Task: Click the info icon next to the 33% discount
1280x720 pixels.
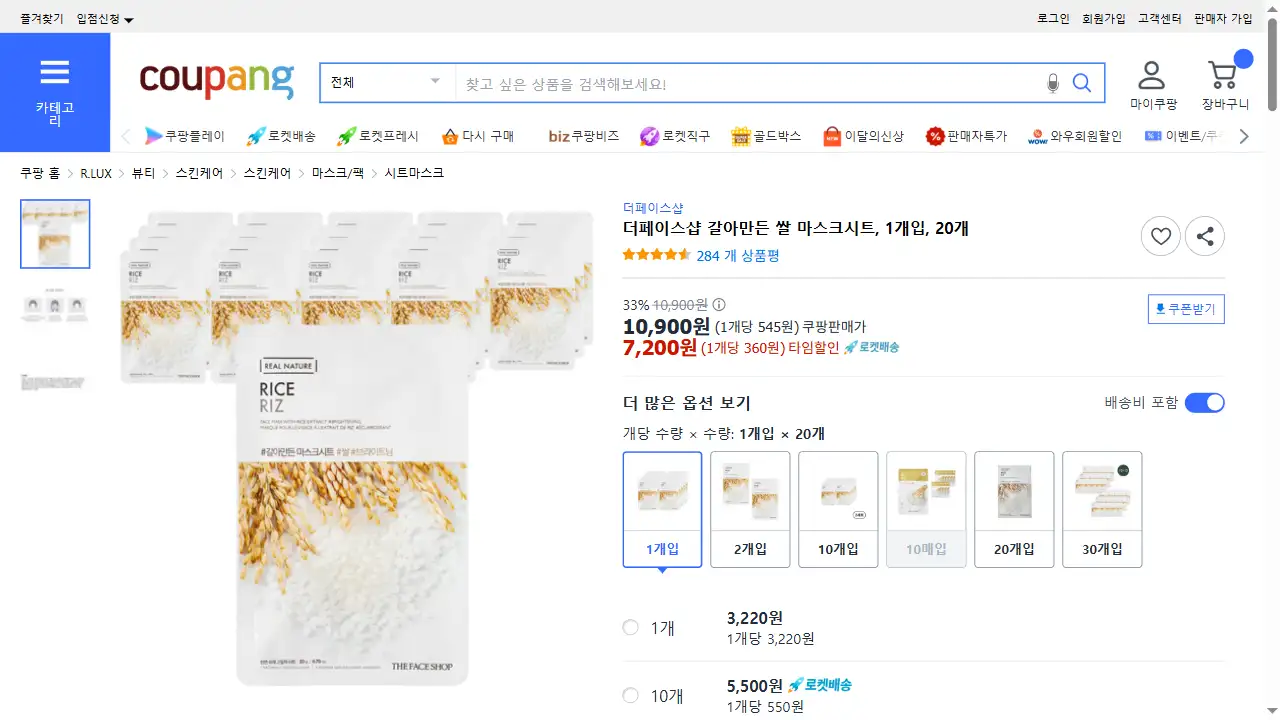Action: [x=719, y=305]
